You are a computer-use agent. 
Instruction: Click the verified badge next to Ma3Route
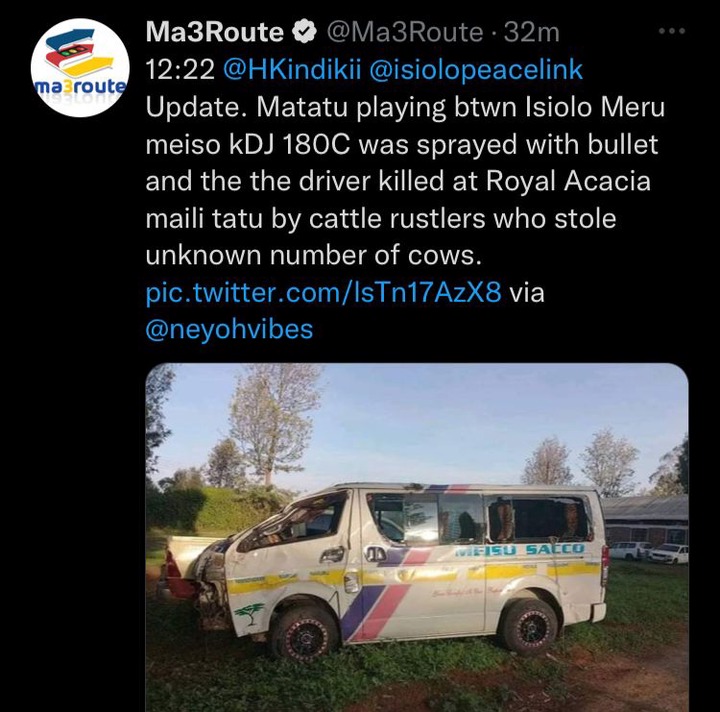(x=305, y=33)
